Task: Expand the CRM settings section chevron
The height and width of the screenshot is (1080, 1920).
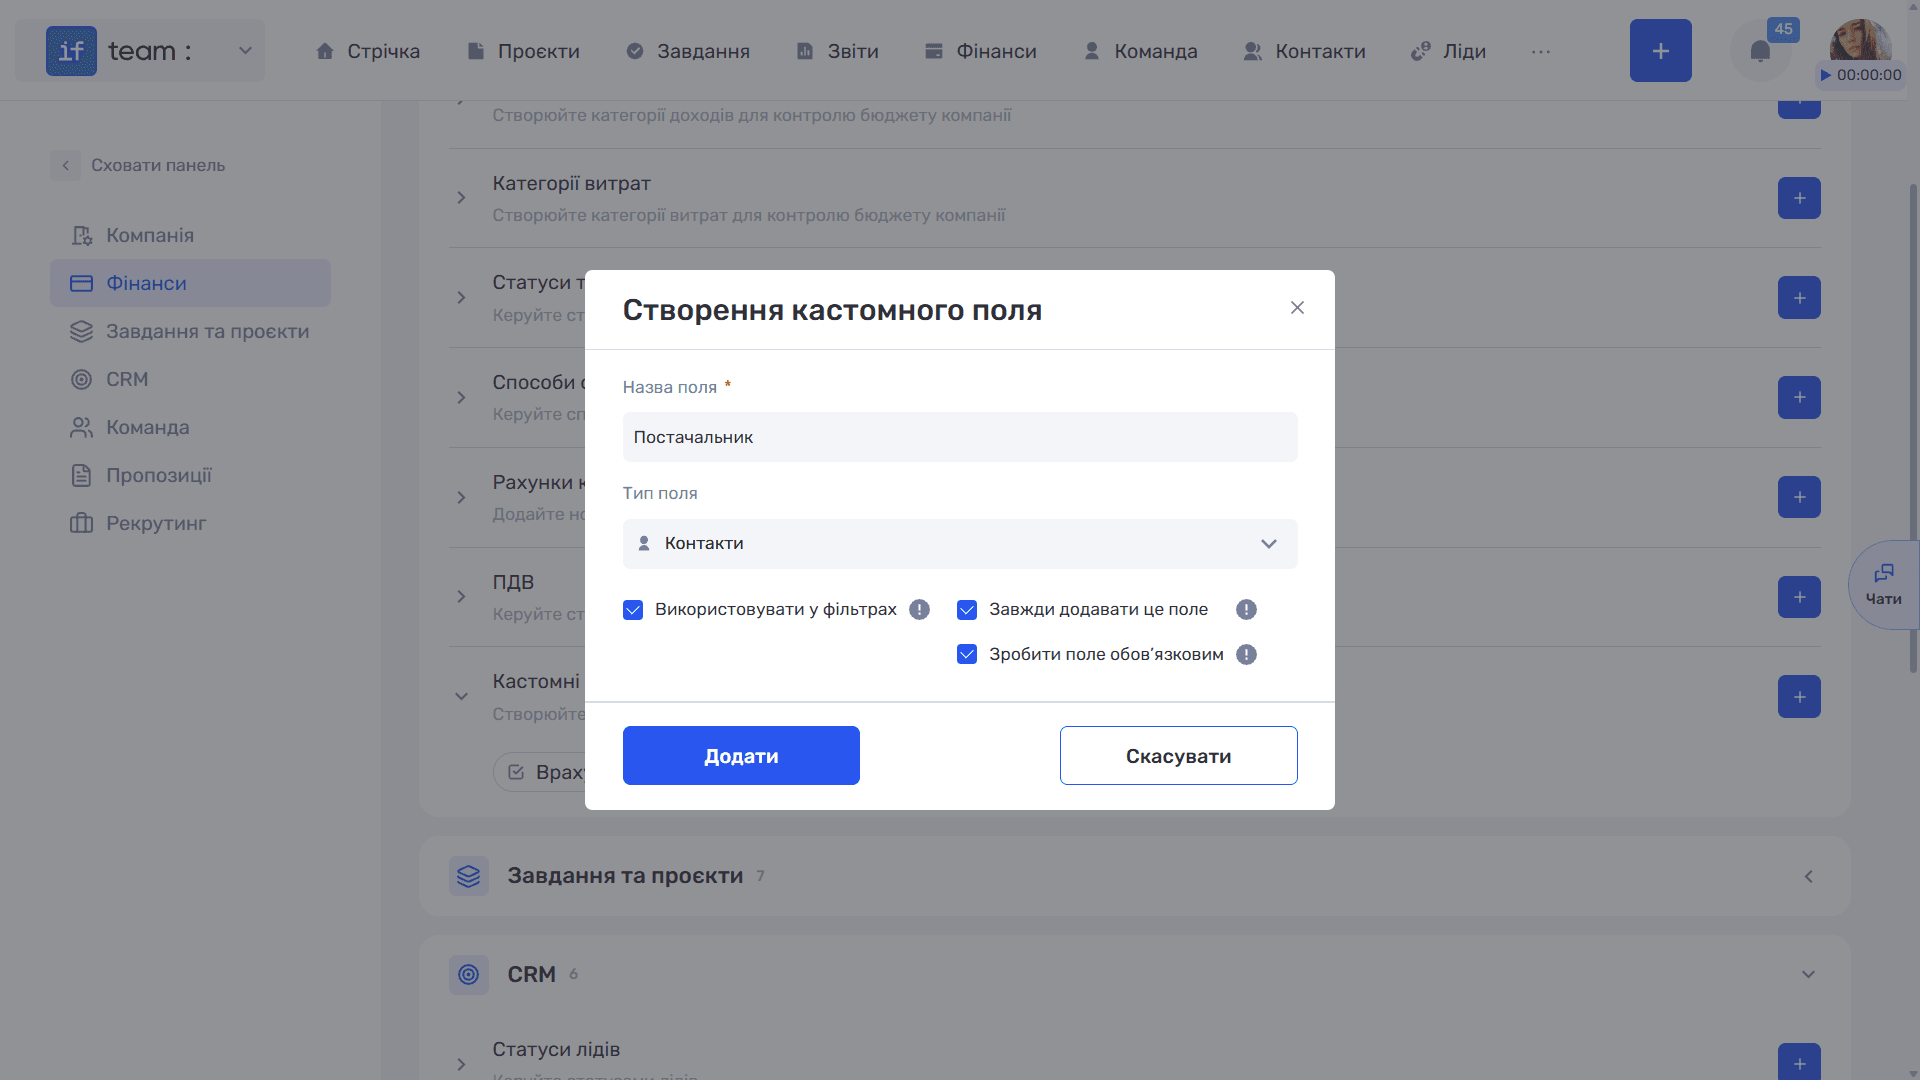Action: coord(1808,975)
